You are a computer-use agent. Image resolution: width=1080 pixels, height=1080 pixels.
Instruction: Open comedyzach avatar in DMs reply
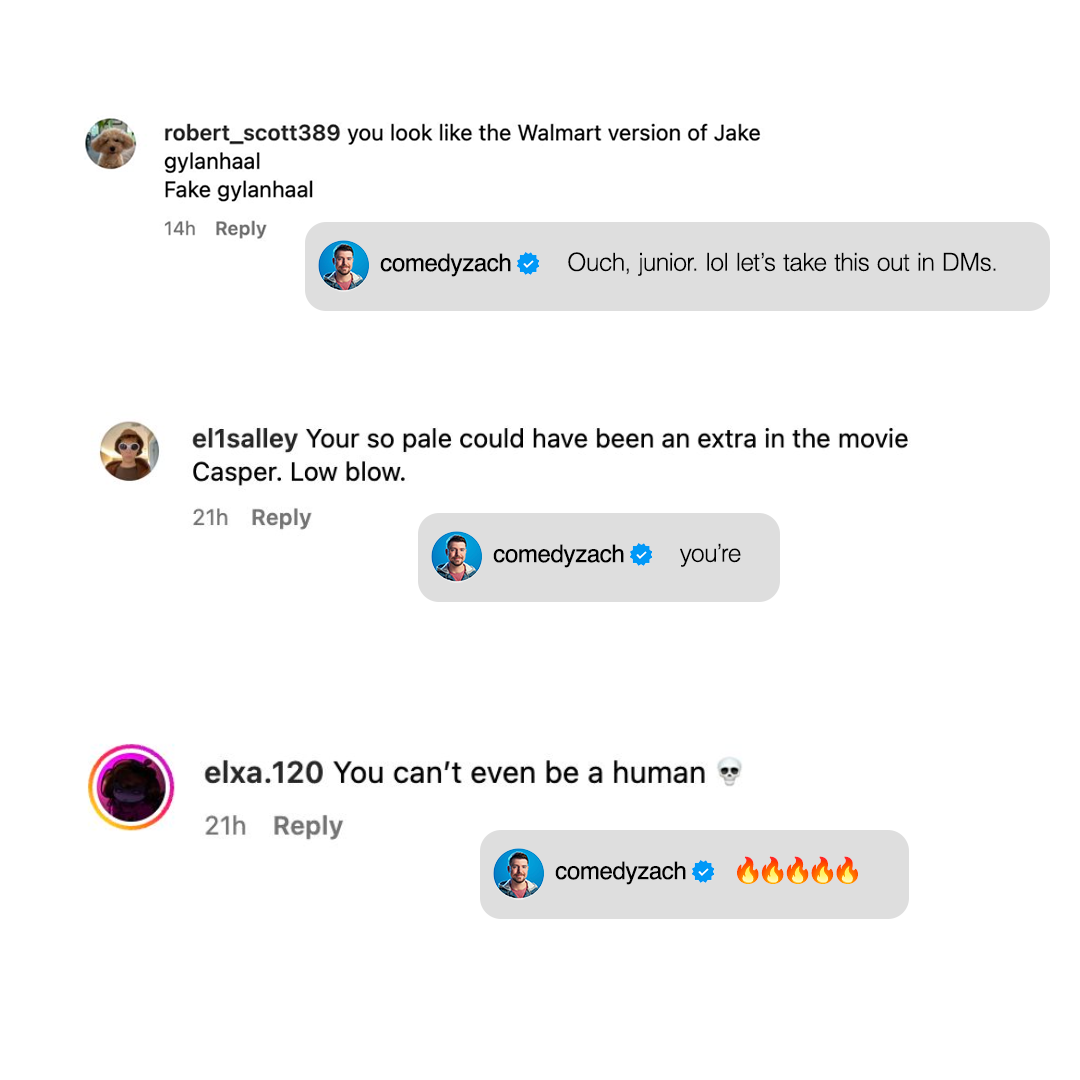click(344, 265)
